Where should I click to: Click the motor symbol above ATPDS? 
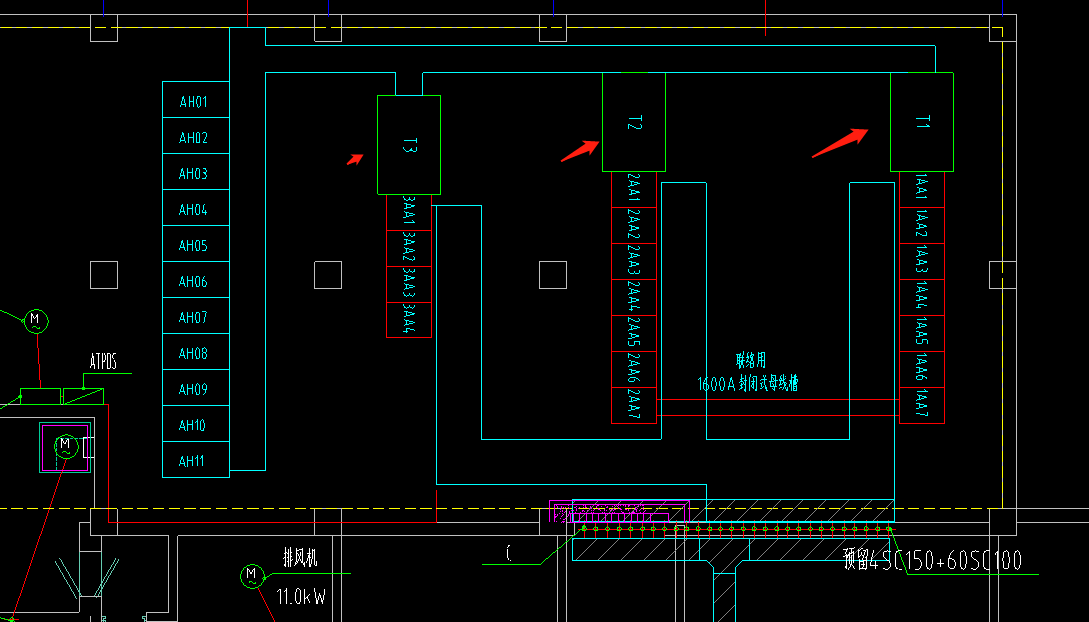point(36,321)
